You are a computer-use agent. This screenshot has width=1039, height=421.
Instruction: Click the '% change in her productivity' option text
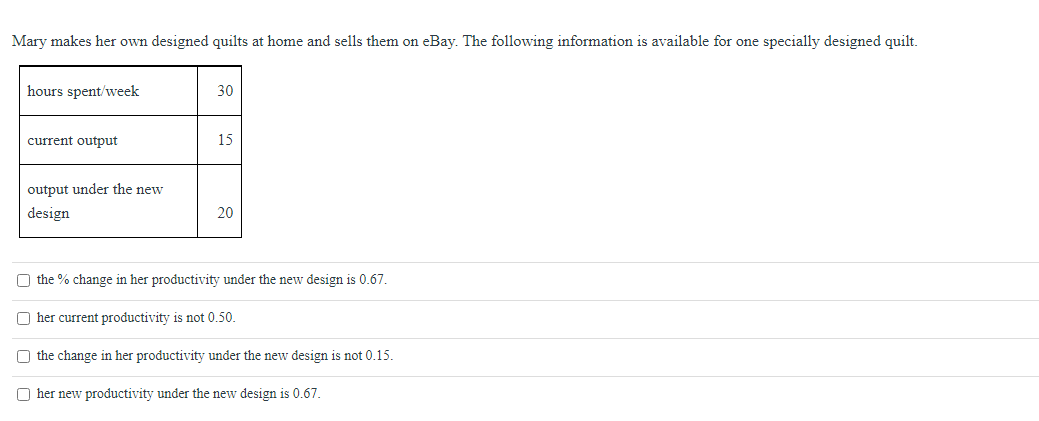(211, 280)
